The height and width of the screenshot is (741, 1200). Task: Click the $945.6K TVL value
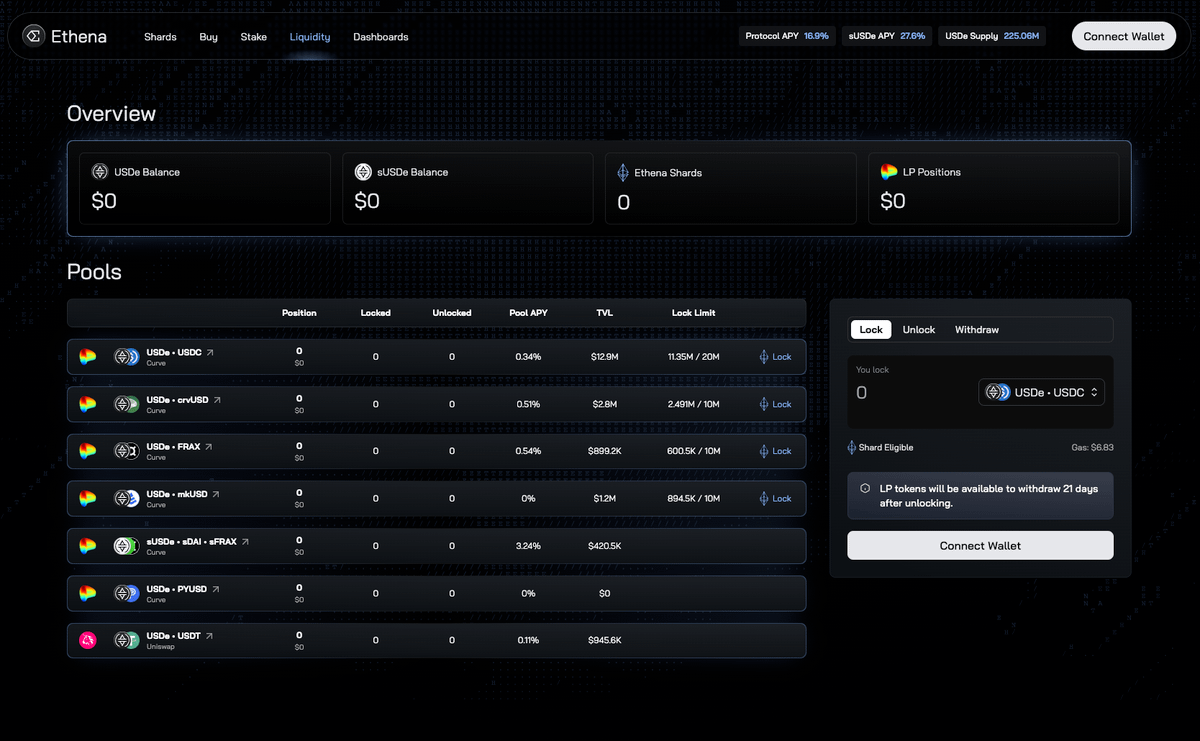[x=604, y=640]
